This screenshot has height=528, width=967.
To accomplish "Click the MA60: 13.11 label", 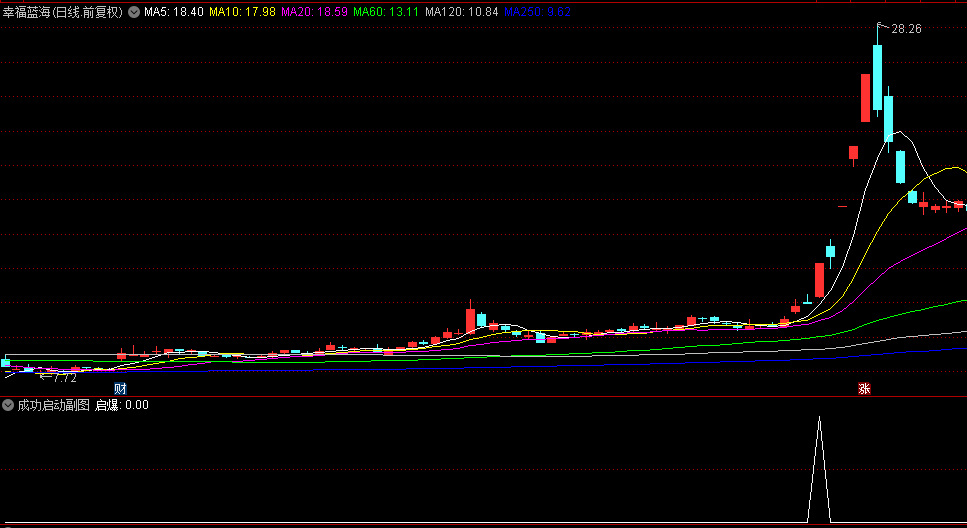I will tap(386, 12).
